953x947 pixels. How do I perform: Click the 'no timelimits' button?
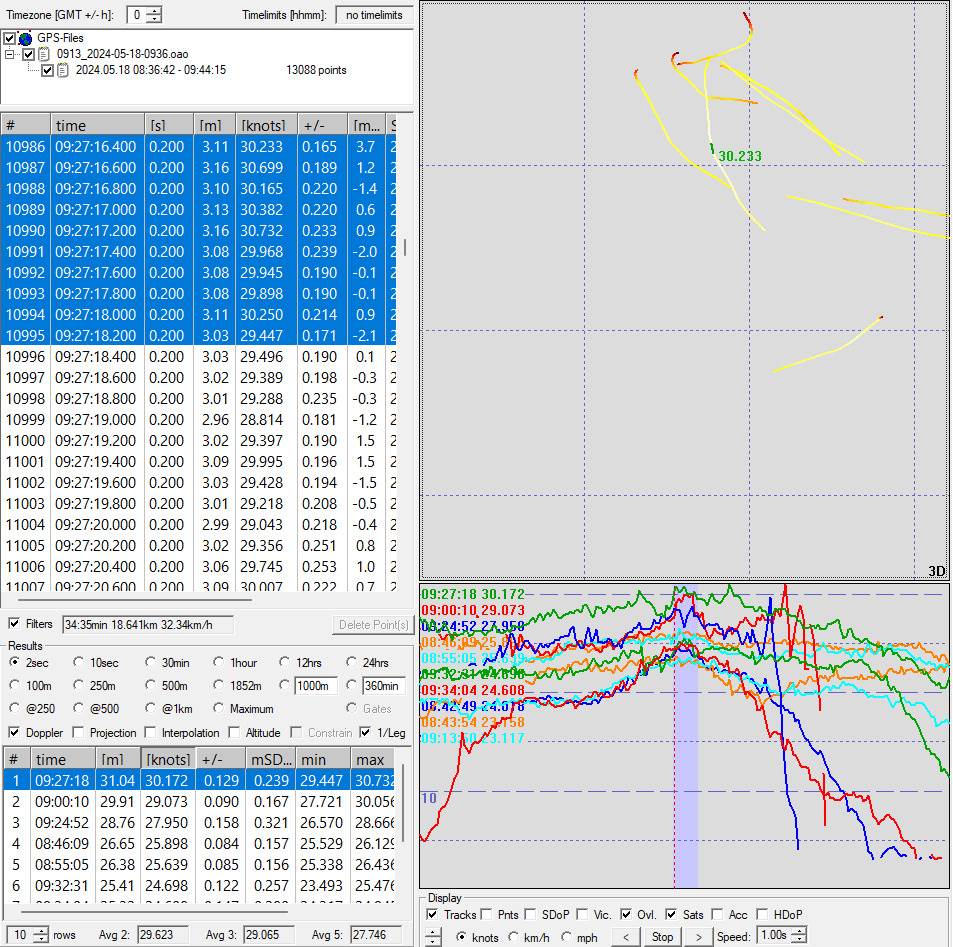coord(375,16)
